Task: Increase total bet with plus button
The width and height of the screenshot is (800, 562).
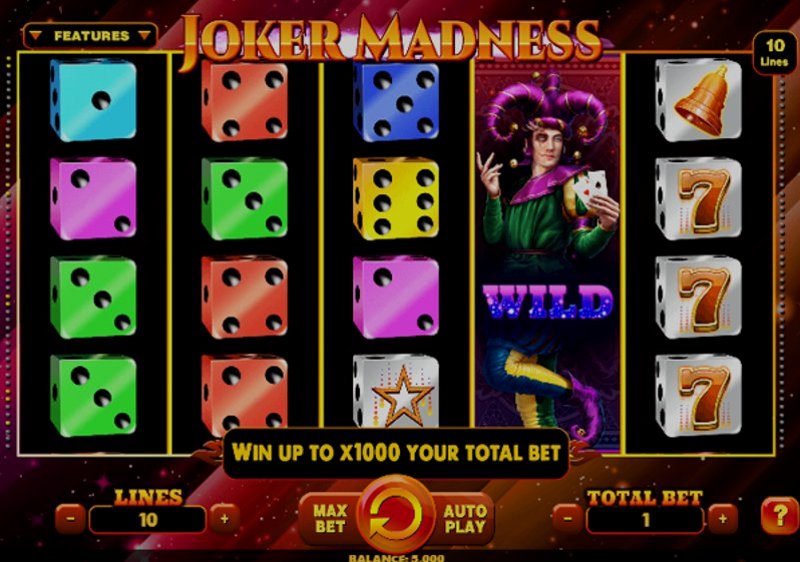Action: coord(722,519)
